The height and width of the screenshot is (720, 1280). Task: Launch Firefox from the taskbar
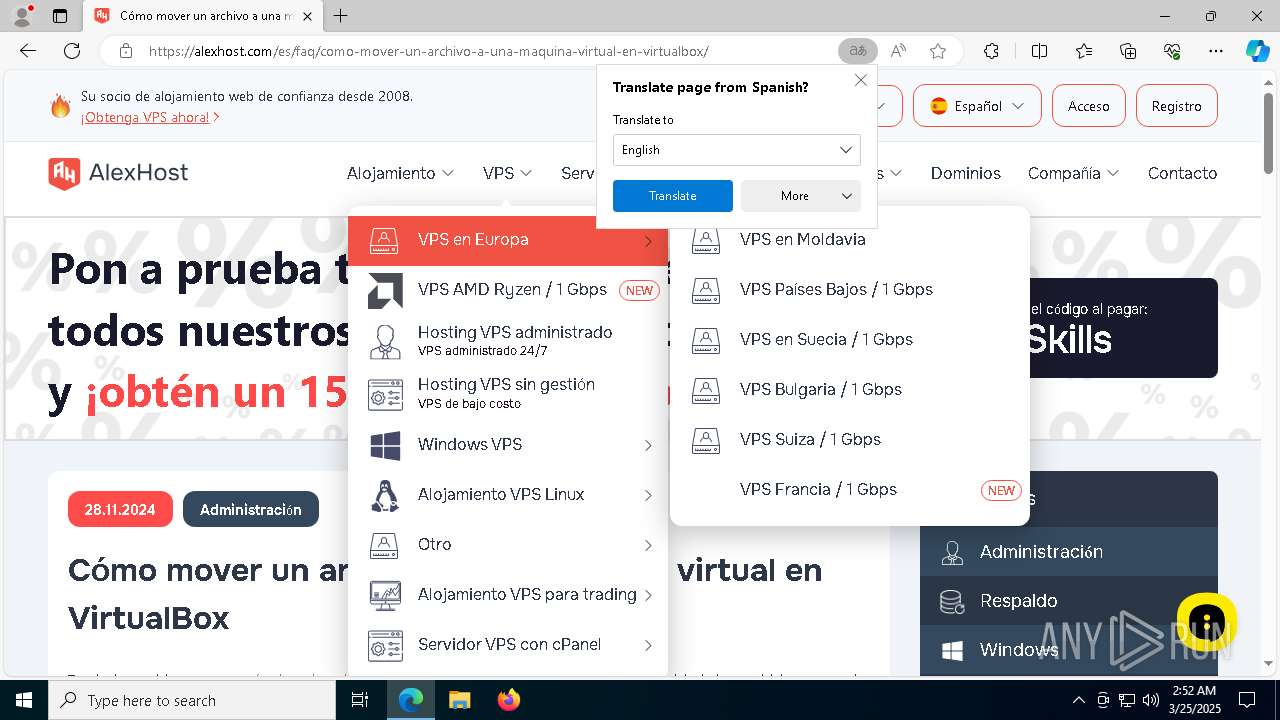[x=508, y=700]
